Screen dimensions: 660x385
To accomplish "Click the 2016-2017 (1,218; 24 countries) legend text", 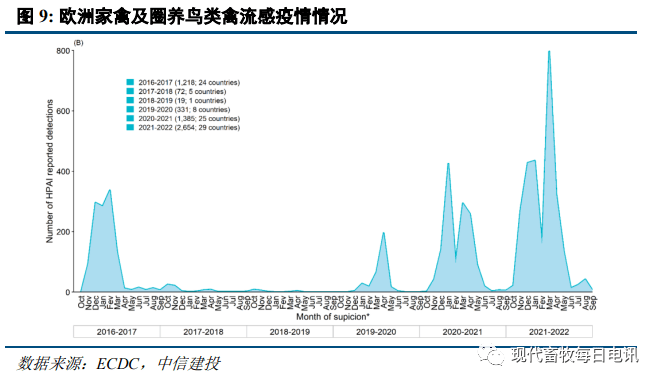I will pyautogui.click(x=189, y=82).
